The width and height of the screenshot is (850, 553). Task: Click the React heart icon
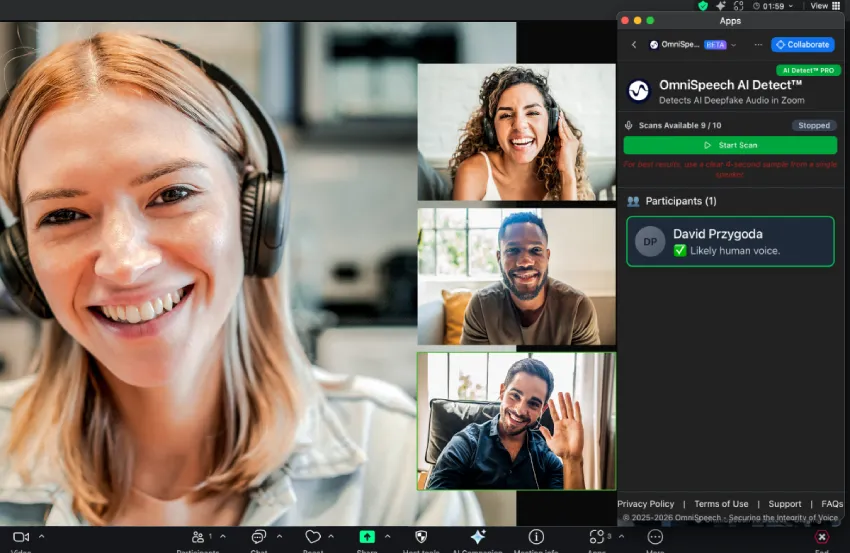[313, 537]
